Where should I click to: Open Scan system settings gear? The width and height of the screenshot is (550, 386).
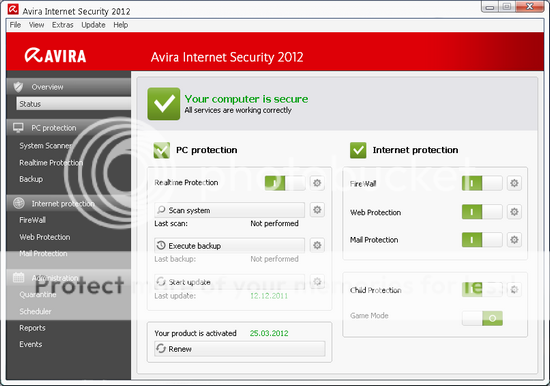tap(317, 210)
